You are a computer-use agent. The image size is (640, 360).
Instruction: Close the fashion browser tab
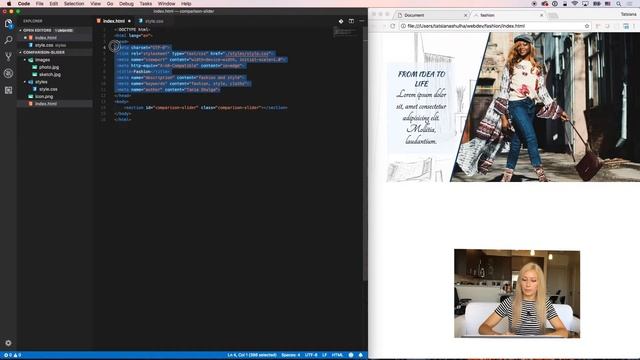(x=542, y=15)
